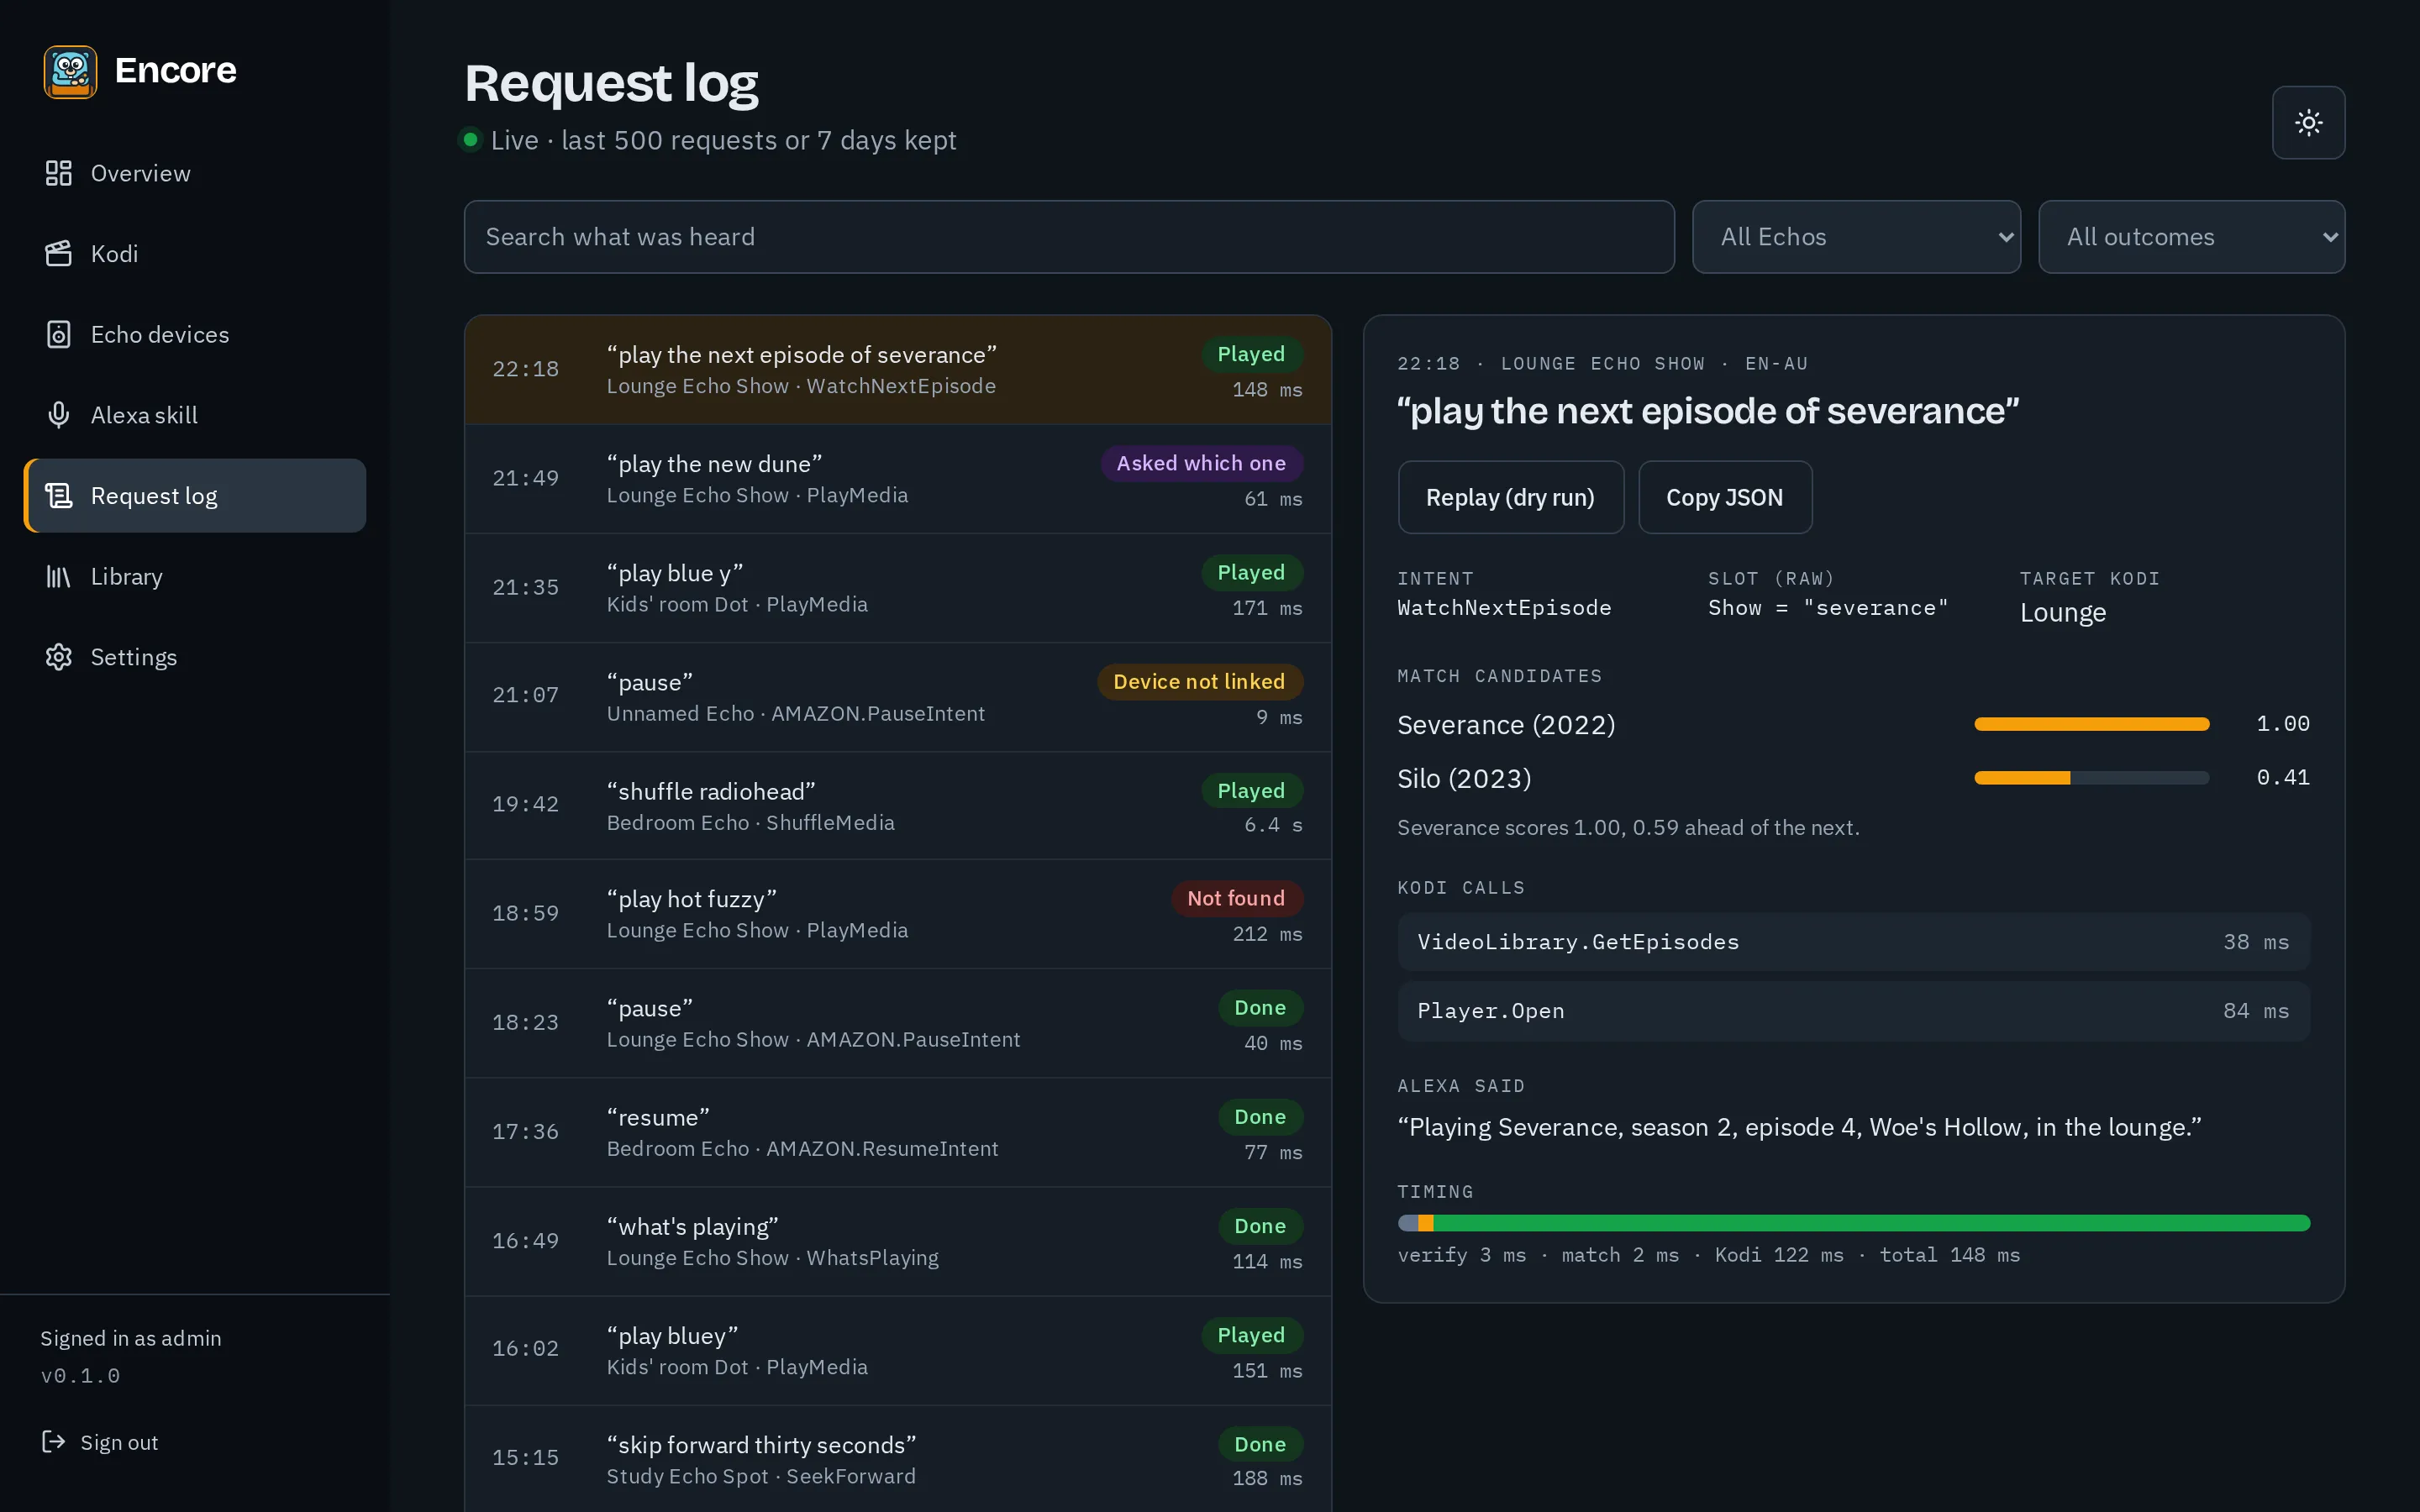Select the "shuffle radiohead" log row
The image size is (2420, 1512).
pyautogui.click(x=898, y=806)
